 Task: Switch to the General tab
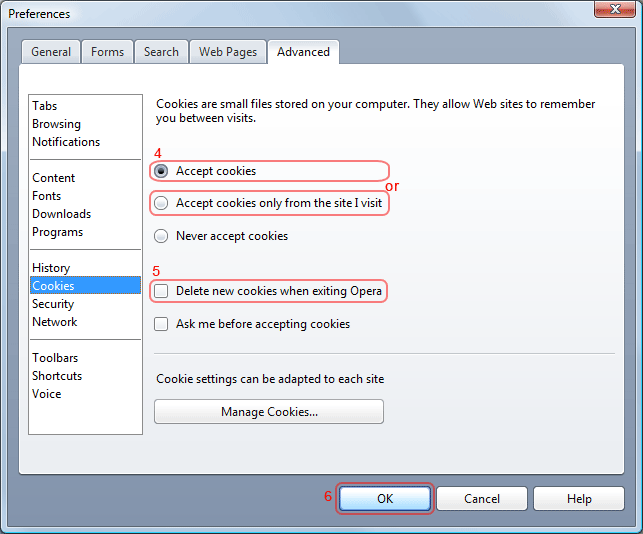coord(51,52)
